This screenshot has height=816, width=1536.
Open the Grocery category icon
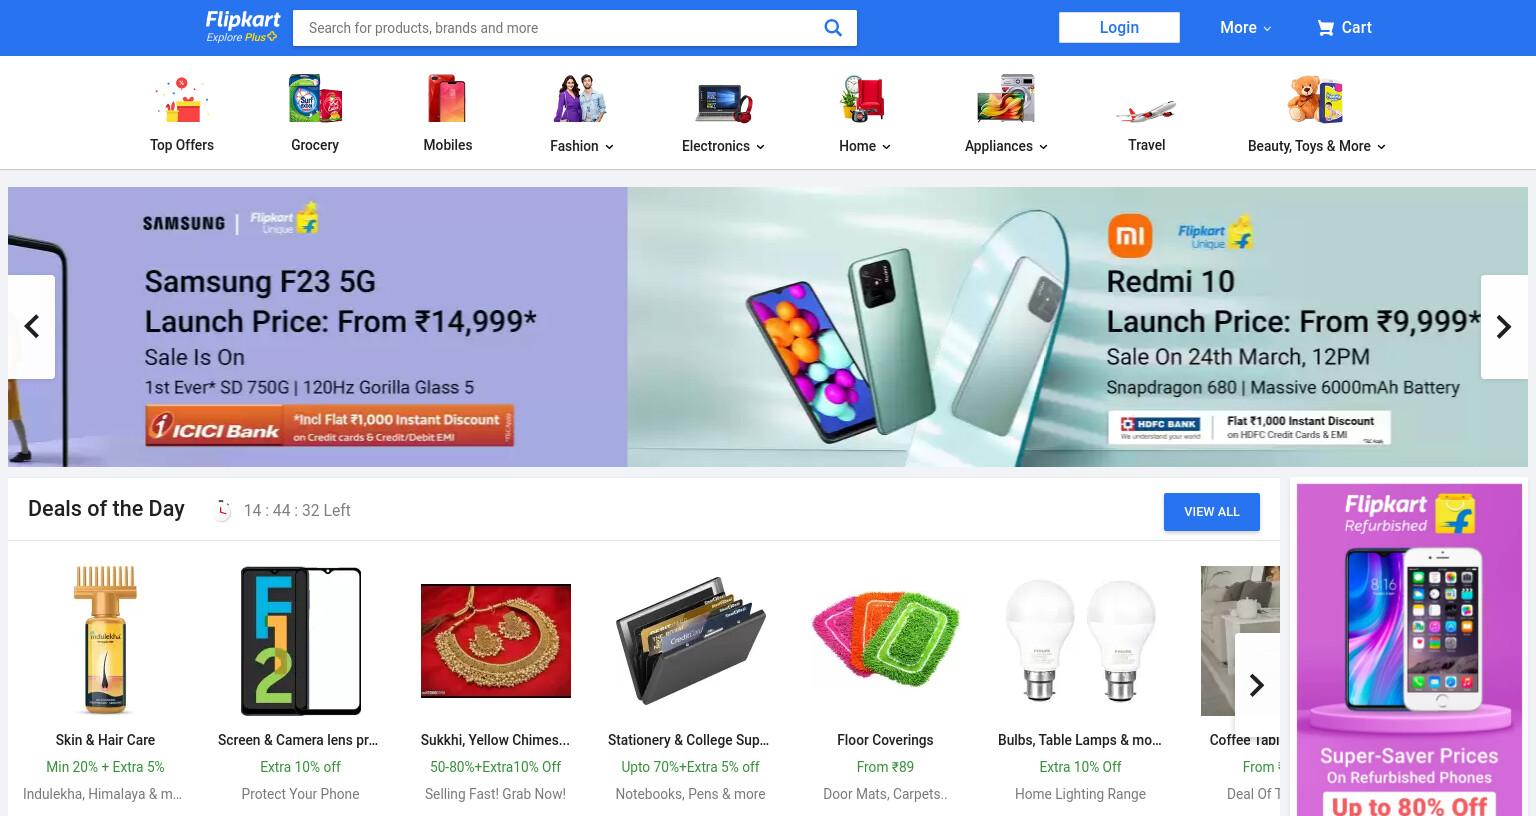(315, 99)
